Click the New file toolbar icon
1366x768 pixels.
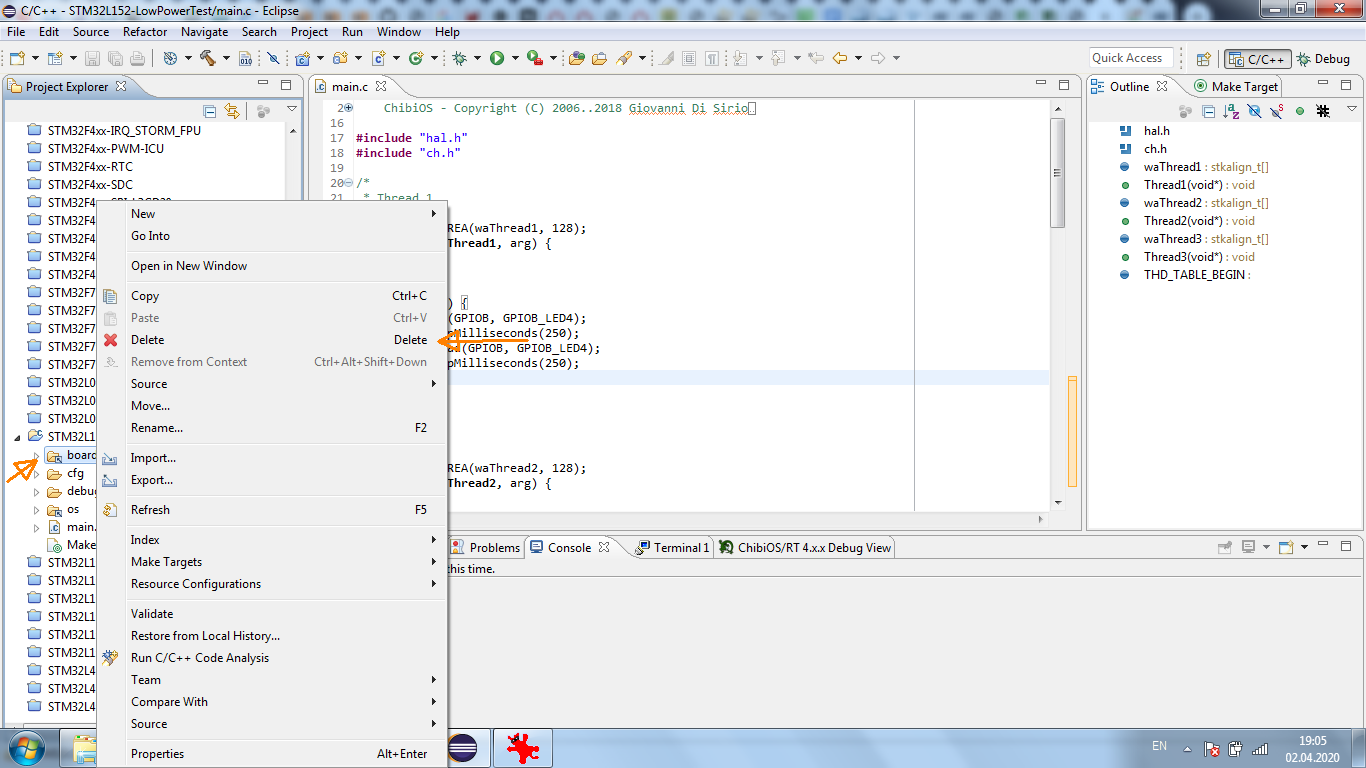tap(17, 58)
